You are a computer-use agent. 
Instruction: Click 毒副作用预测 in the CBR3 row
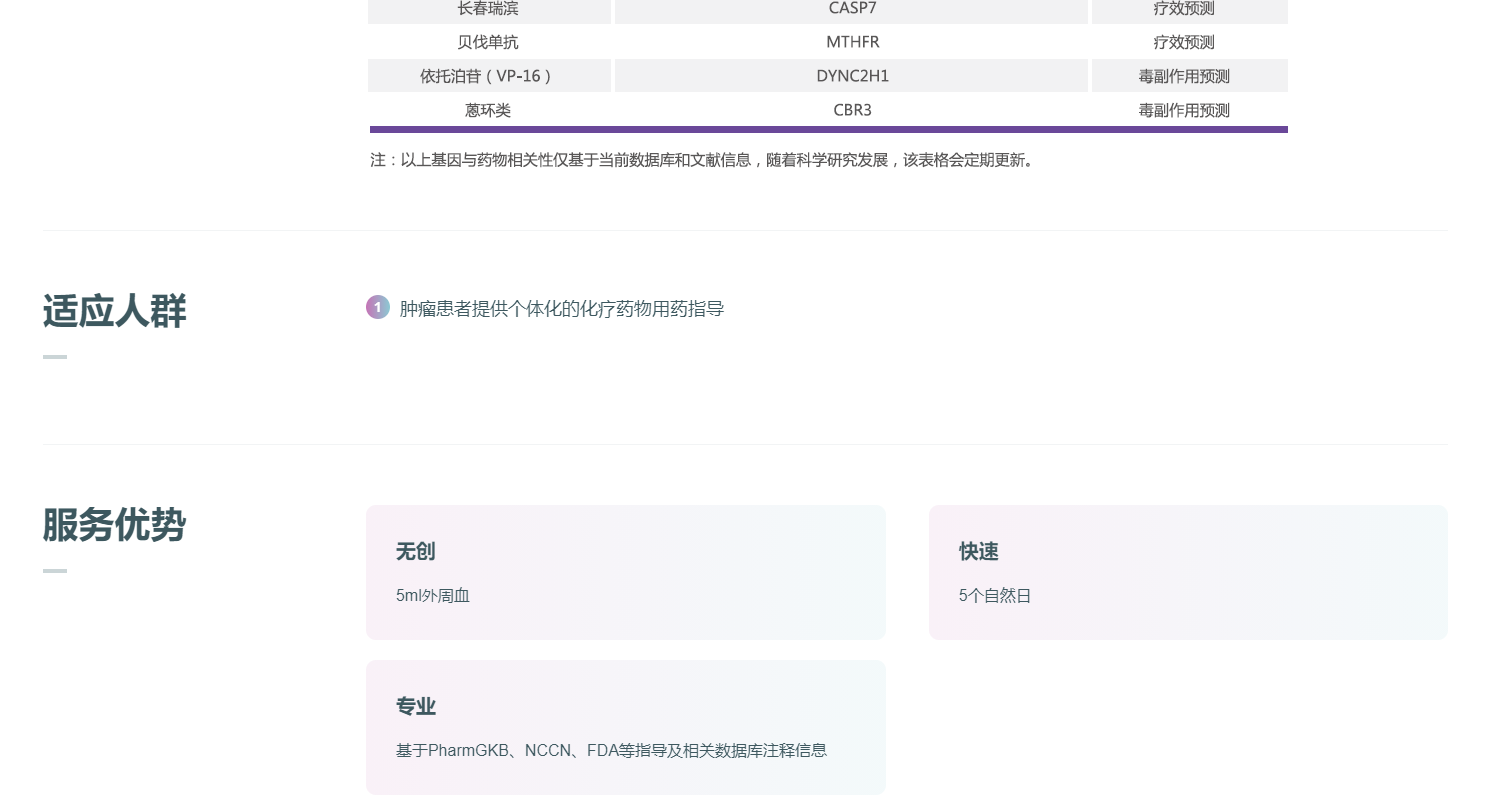pos(1184,110)
